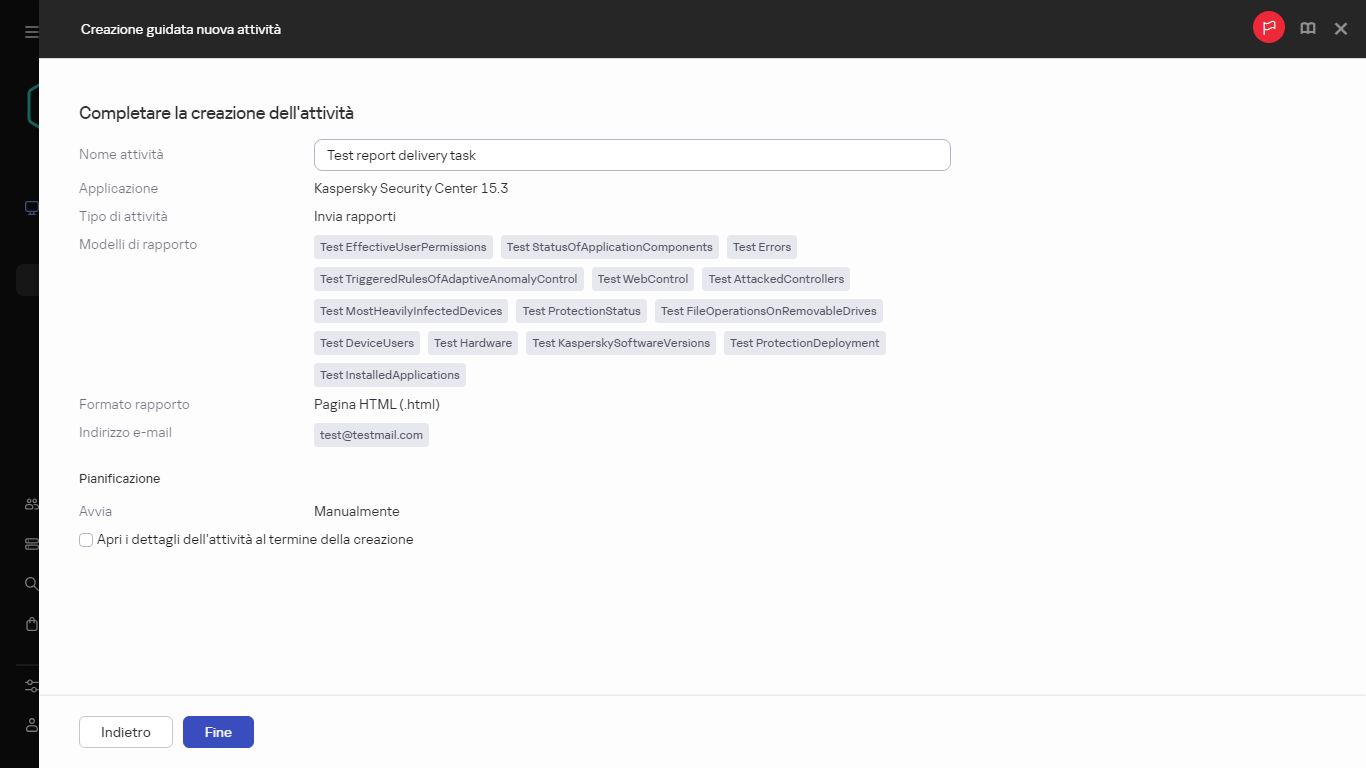Click the Nome attività text field
The height and width of the screenshot is (768, 1366).
point(632,155)
